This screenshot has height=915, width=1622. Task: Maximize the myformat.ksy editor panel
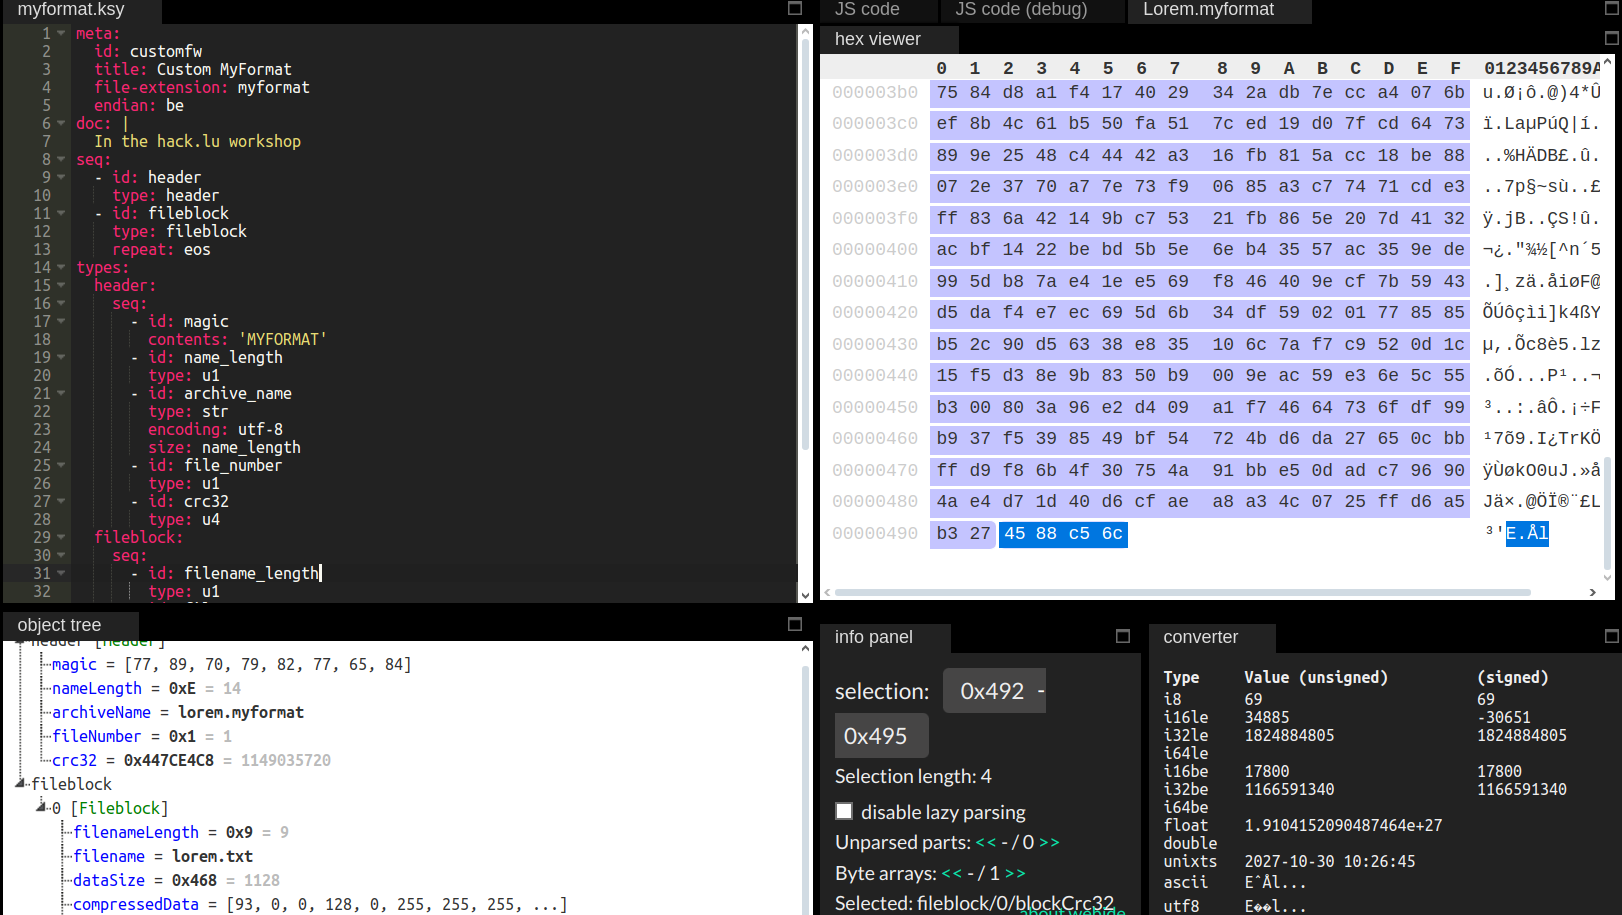click(x=795, y=9)
